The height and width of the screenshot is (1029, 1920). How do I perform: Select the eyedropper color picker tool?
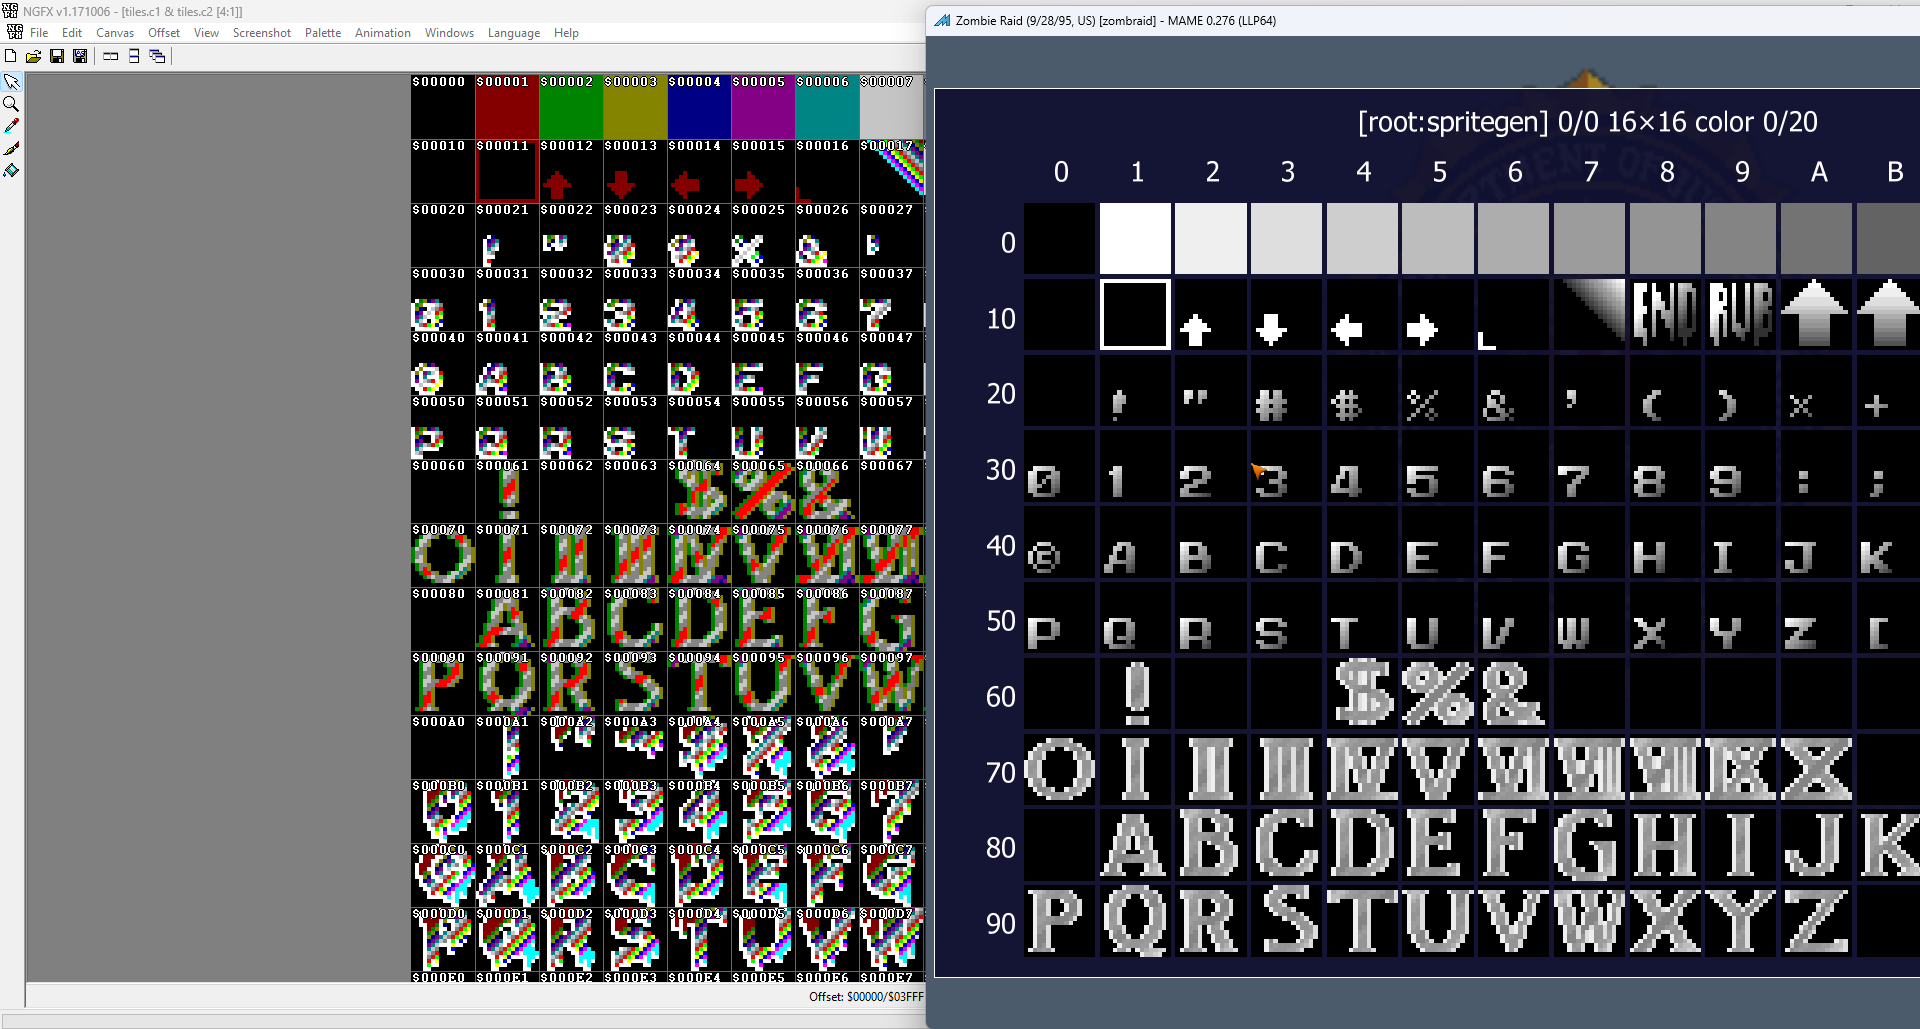(11, 126)
